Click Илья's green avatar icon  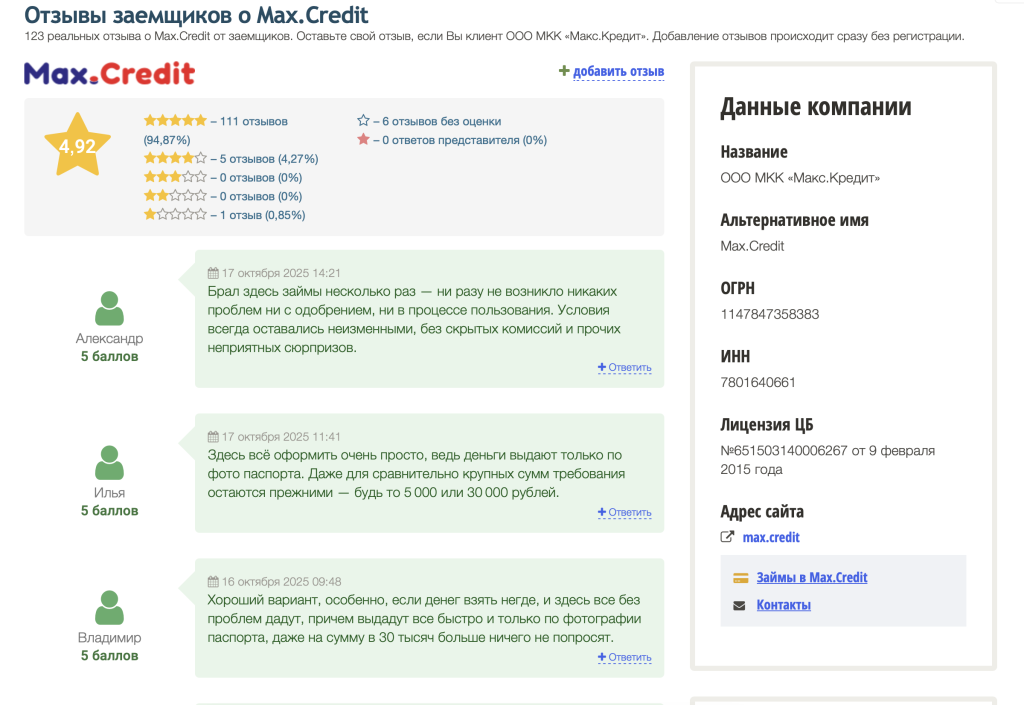pyautogui.click(x=109, y=463)
